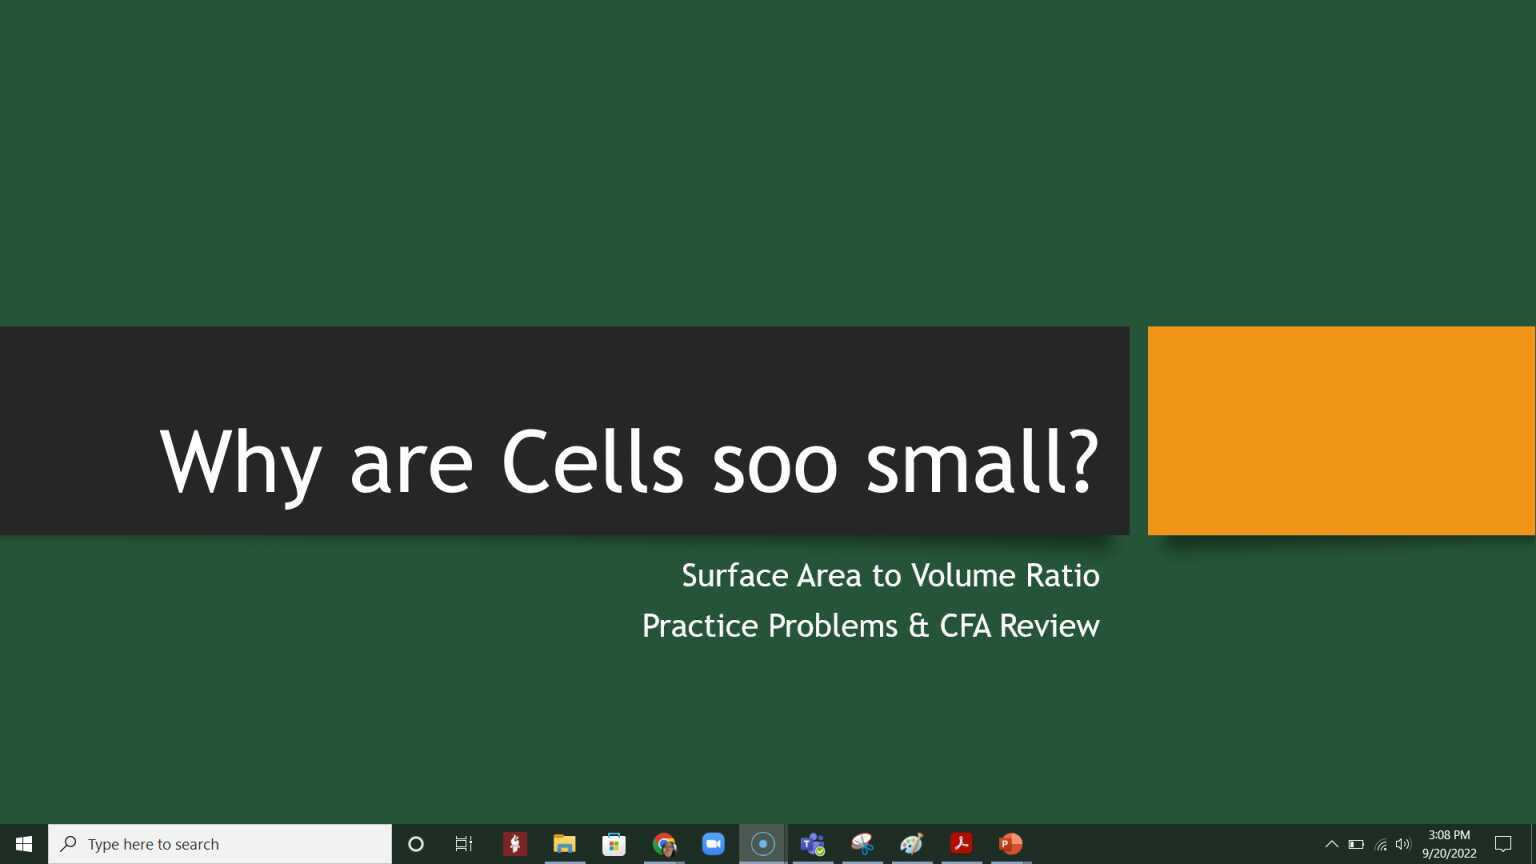Launch Google Chrome from the taskbar
Image resolution: width=1536 pixels, height=864 pixels.
pos(664,843)
